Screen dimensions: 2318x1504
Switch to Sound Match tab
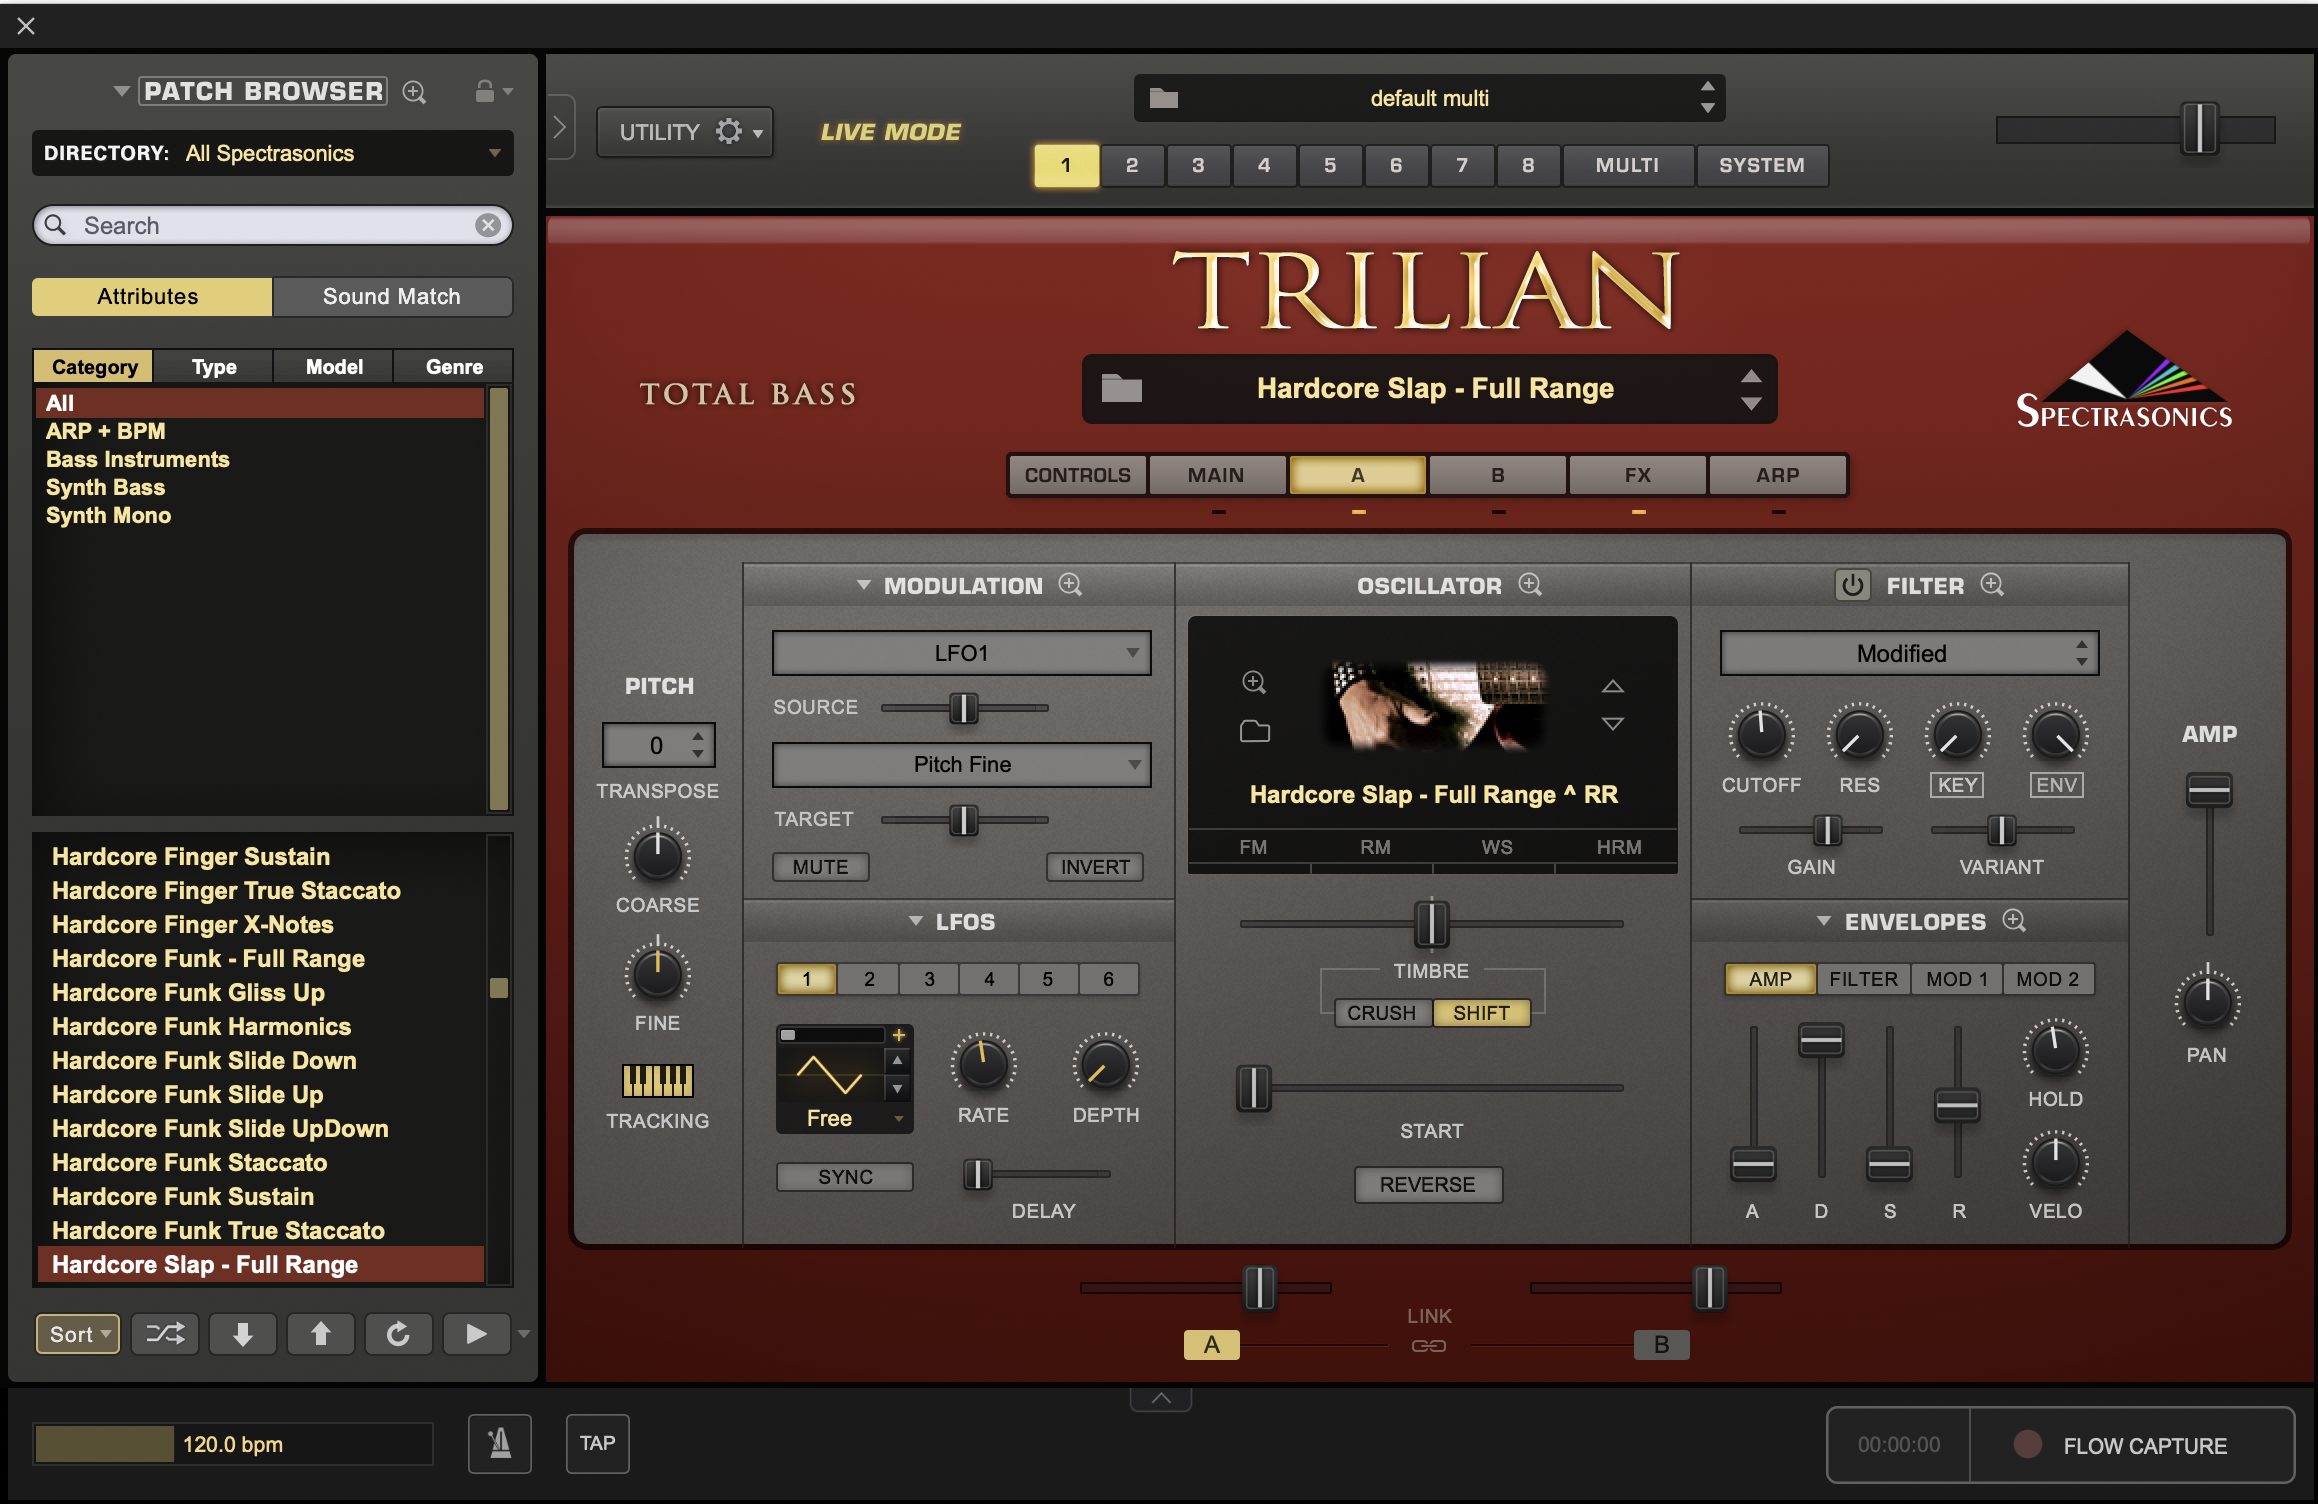click(392, 296)
